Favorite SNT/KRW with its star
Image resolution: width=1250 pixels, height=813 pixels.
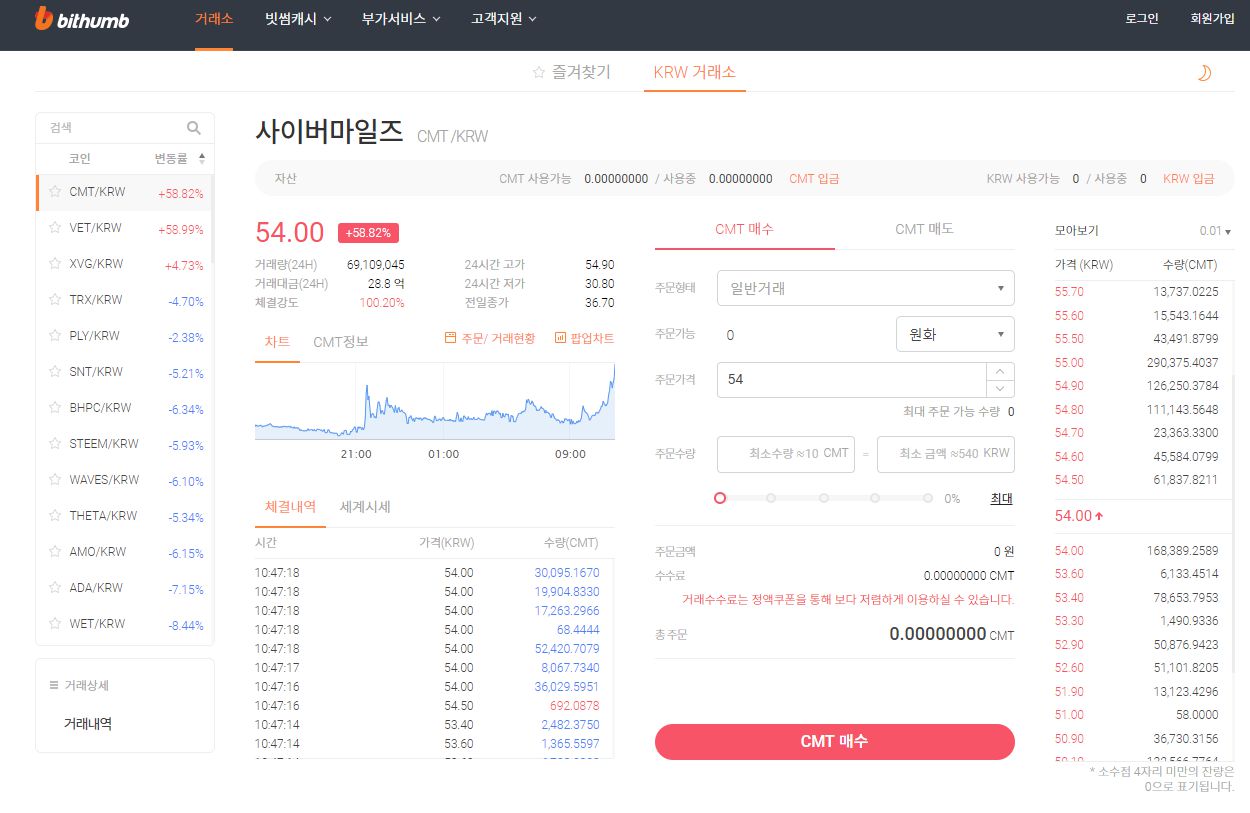(55, 372)
